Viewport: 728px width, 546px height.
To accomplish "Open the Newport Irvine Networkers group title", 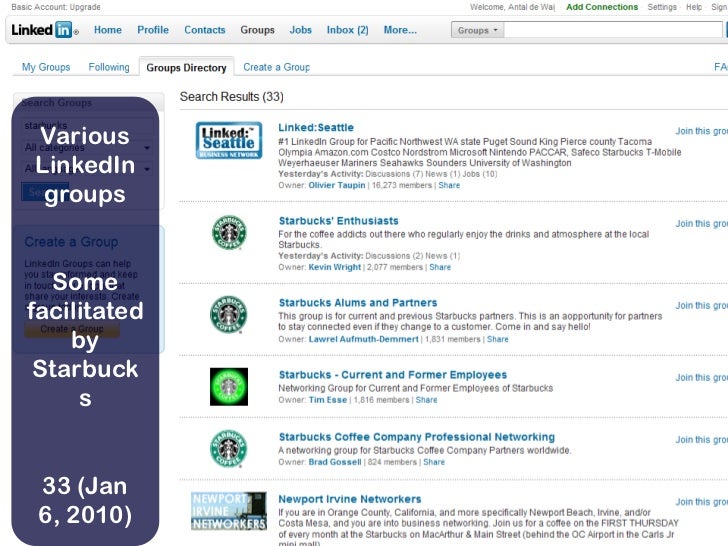I will [350, 499].
